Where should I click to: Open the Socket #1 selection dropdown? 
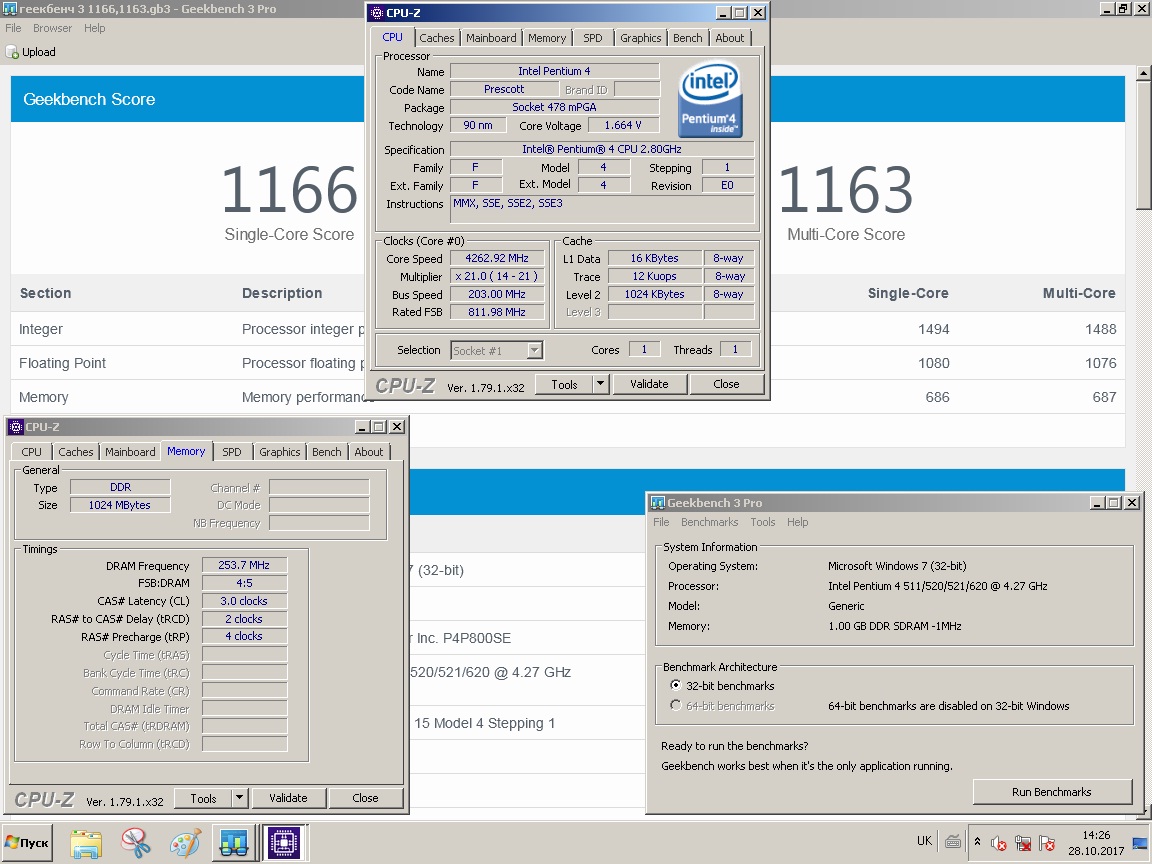point(535,350)
